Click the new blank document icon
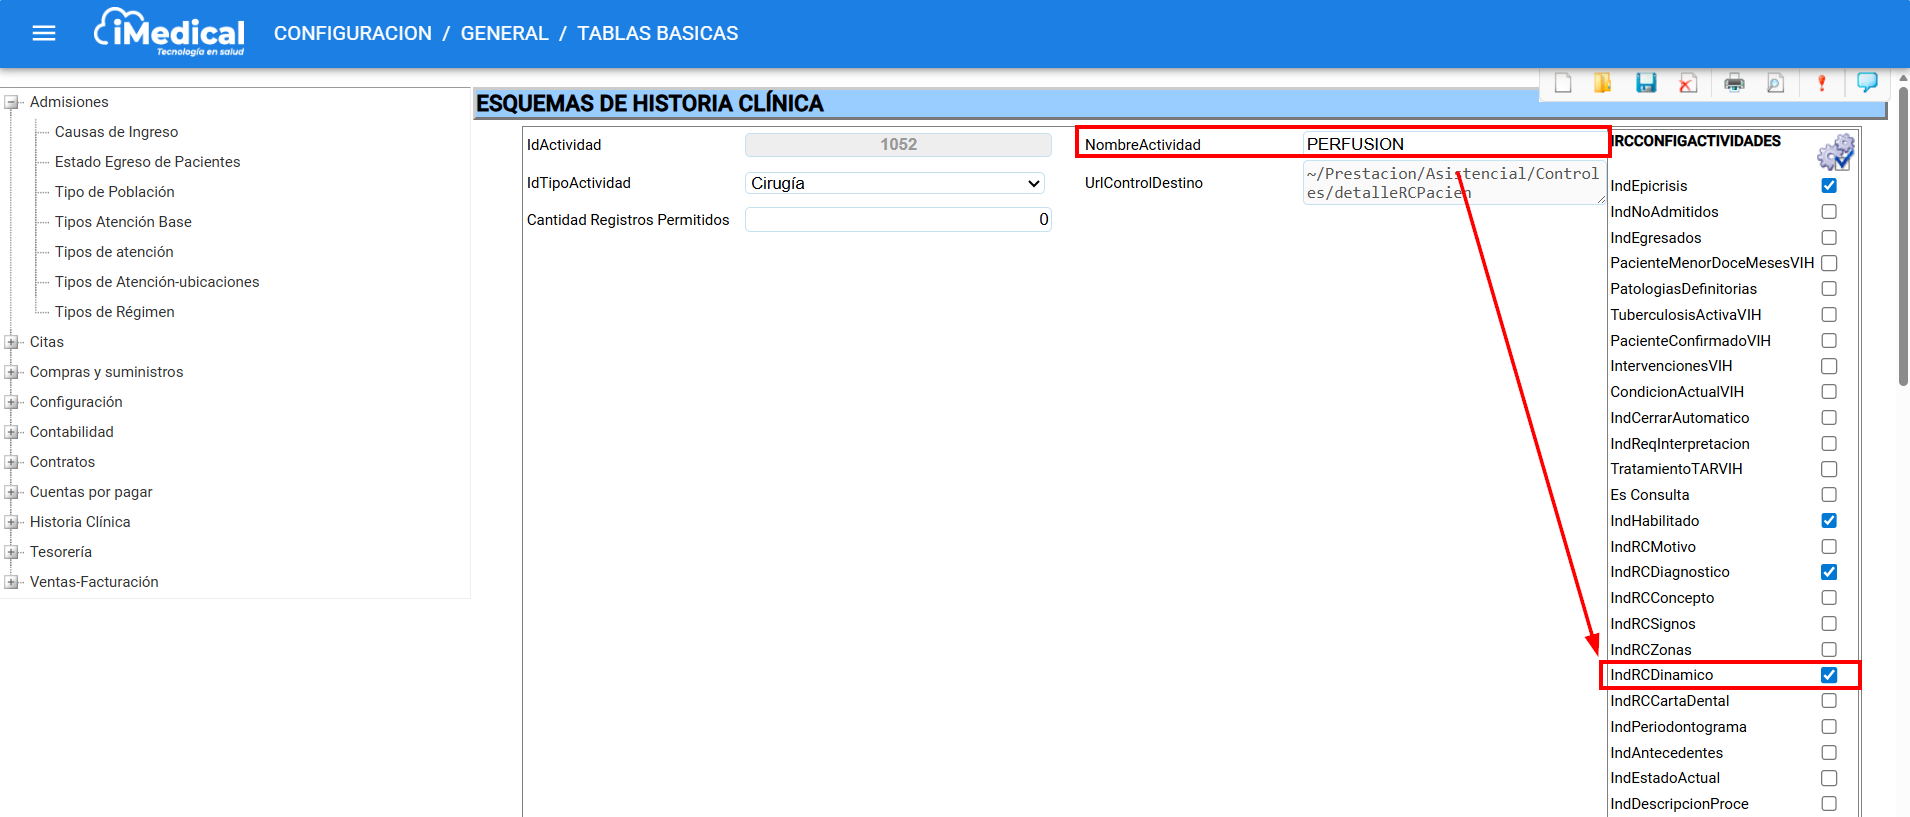The image size is (1910, 817). point(1563,83)
